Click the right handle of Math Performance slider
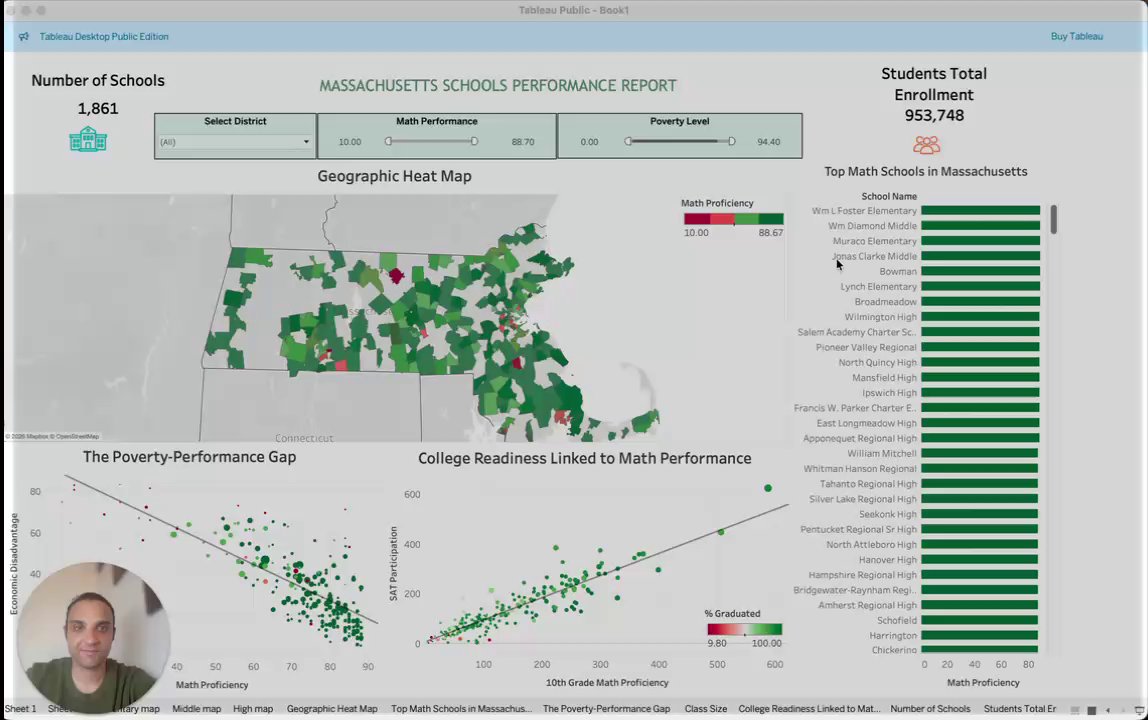 click(x=474, y=141)
